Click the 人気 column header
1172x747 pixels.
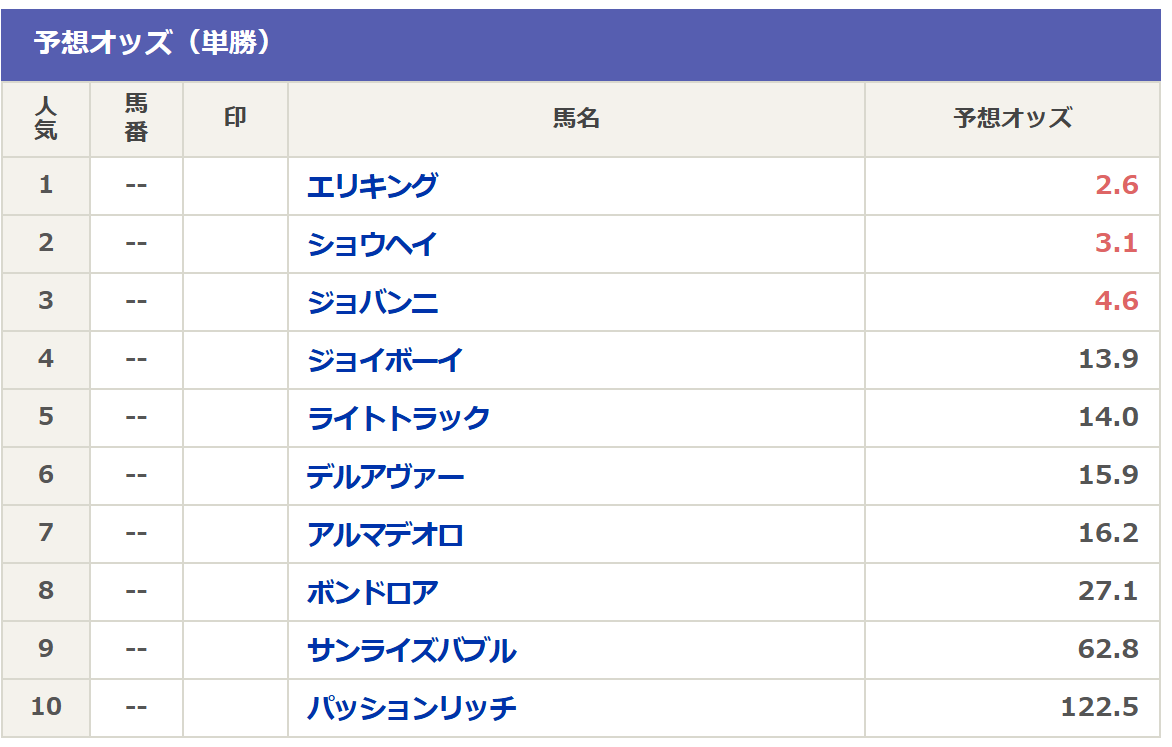[46, 118]
